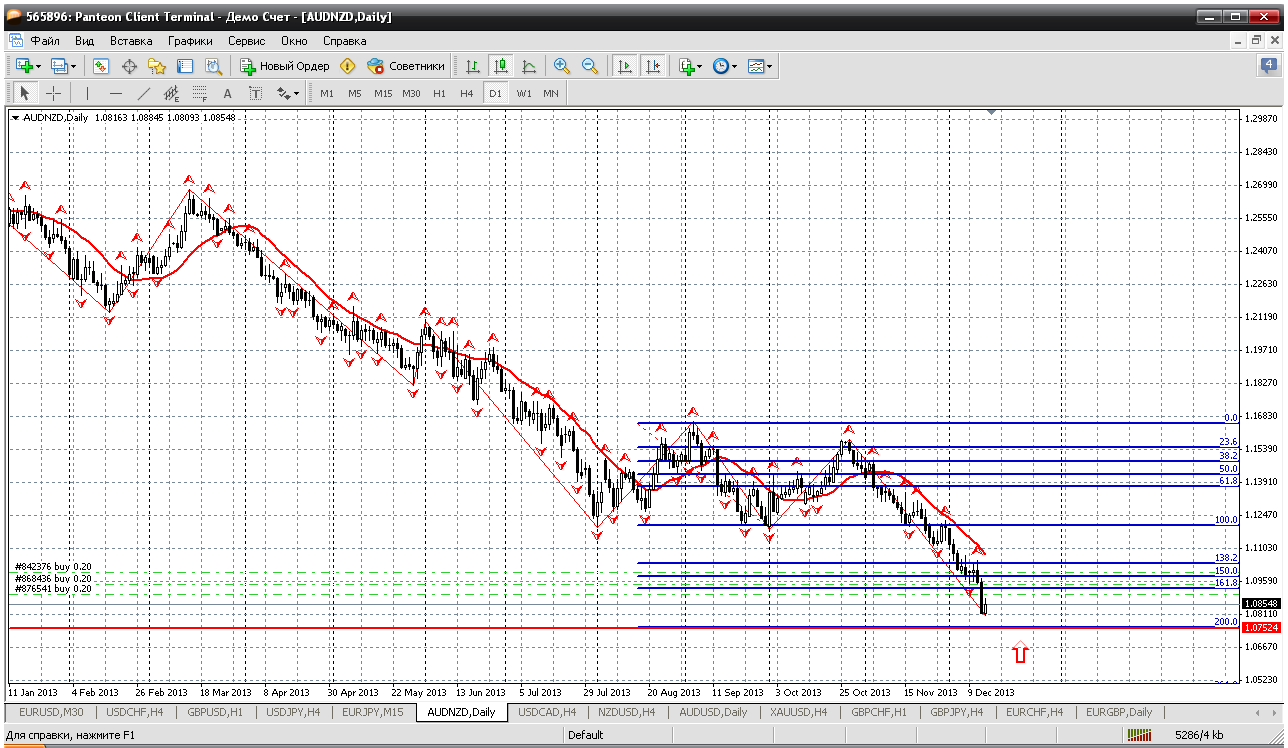
Task: Draw a vertical line tool
Action: click(x=87, y=93)
